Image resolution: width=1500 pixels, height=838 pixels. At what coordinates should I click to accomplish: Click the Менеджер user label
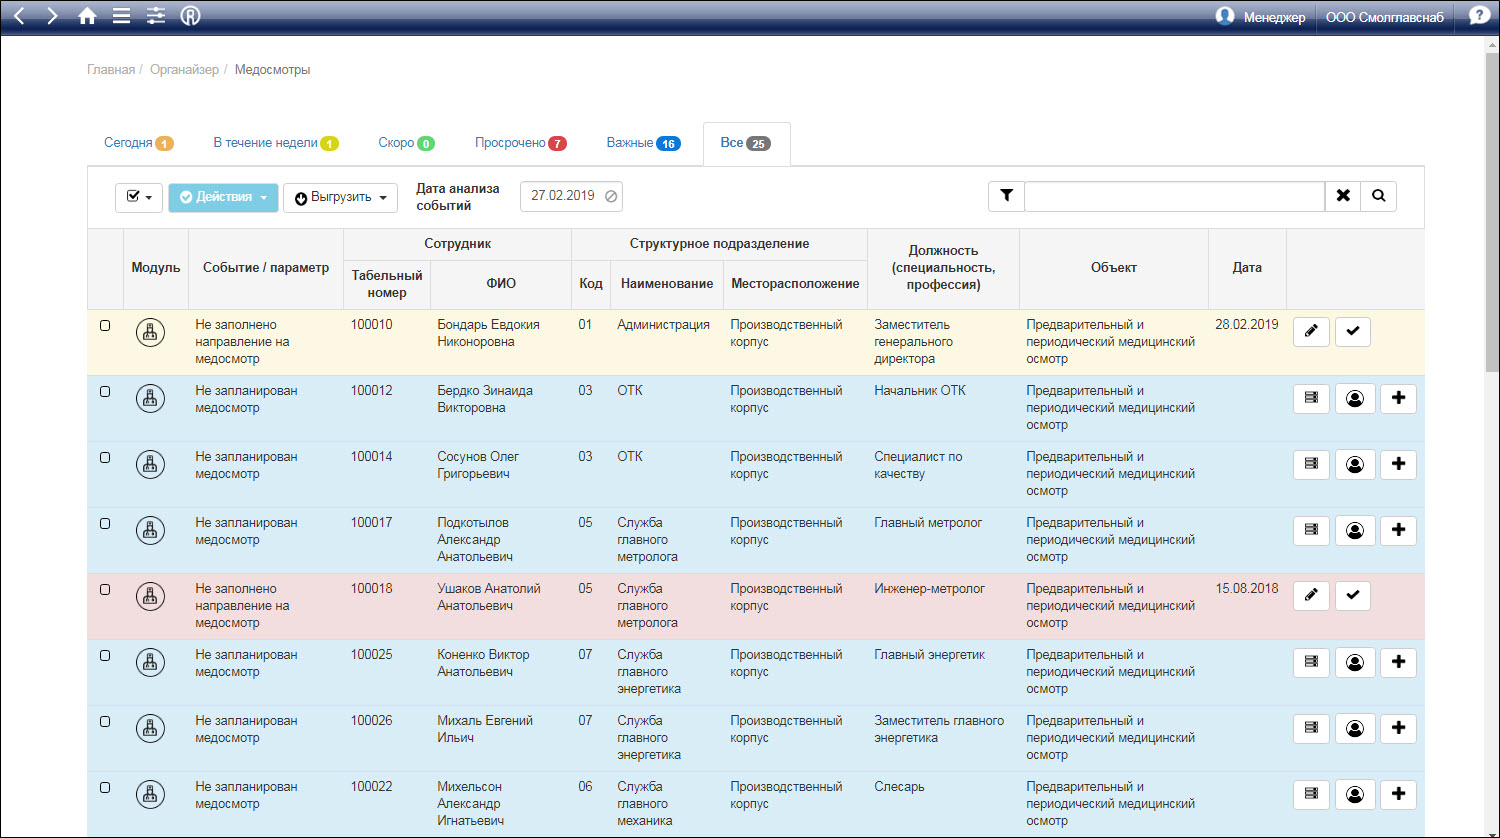click(1274, 17)
